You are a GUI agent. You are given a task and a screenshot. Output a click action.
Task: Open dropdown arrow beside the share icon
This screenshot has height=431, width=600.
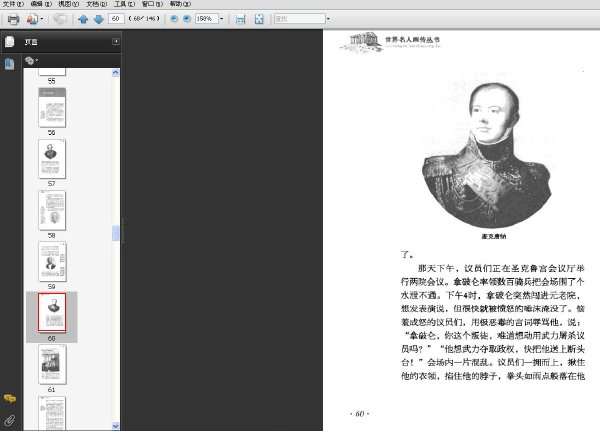(42, 19)
